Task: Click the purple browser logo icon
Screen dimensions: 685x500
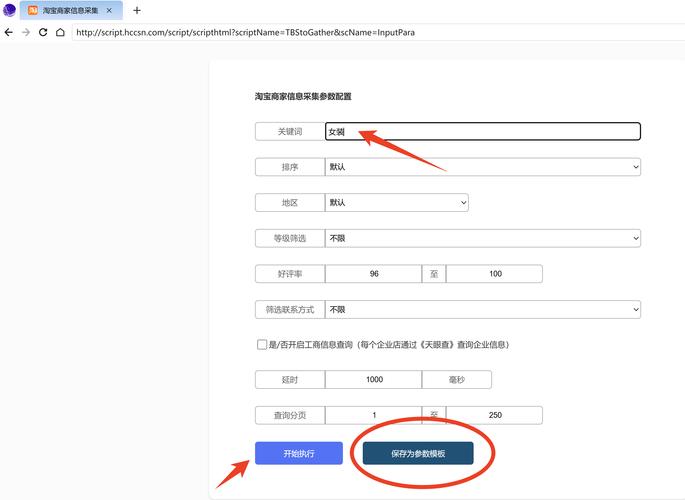Action: click(10, 11)
